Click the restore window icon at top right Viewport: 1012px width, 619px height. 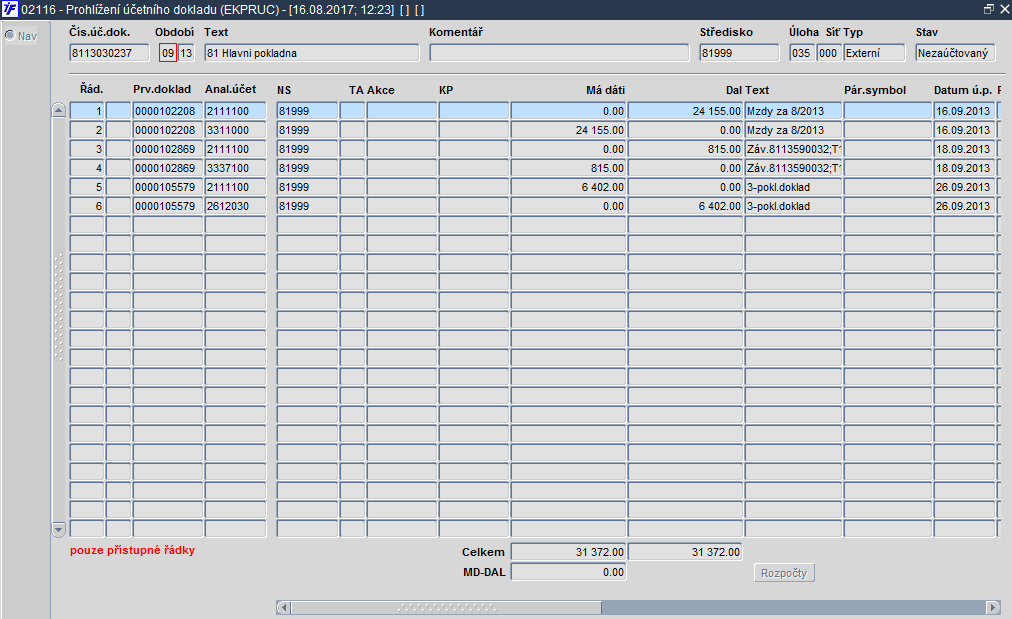[988, 9]
